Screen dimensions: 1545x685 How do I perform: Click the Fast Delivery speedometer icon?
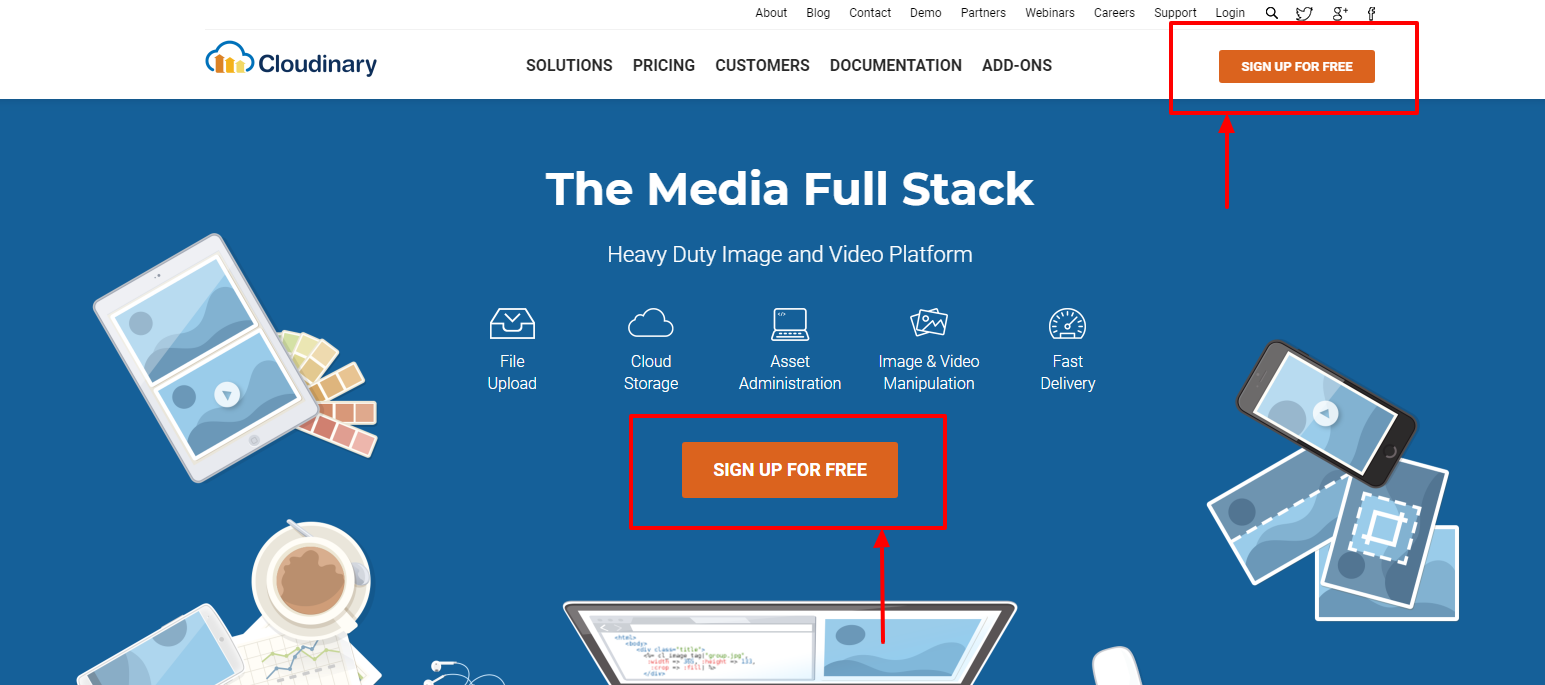click(1067, 324)
